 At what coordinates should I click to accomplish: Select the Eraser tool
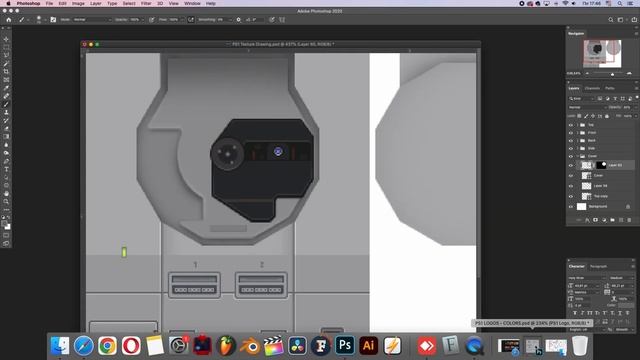tap(6, 129)
